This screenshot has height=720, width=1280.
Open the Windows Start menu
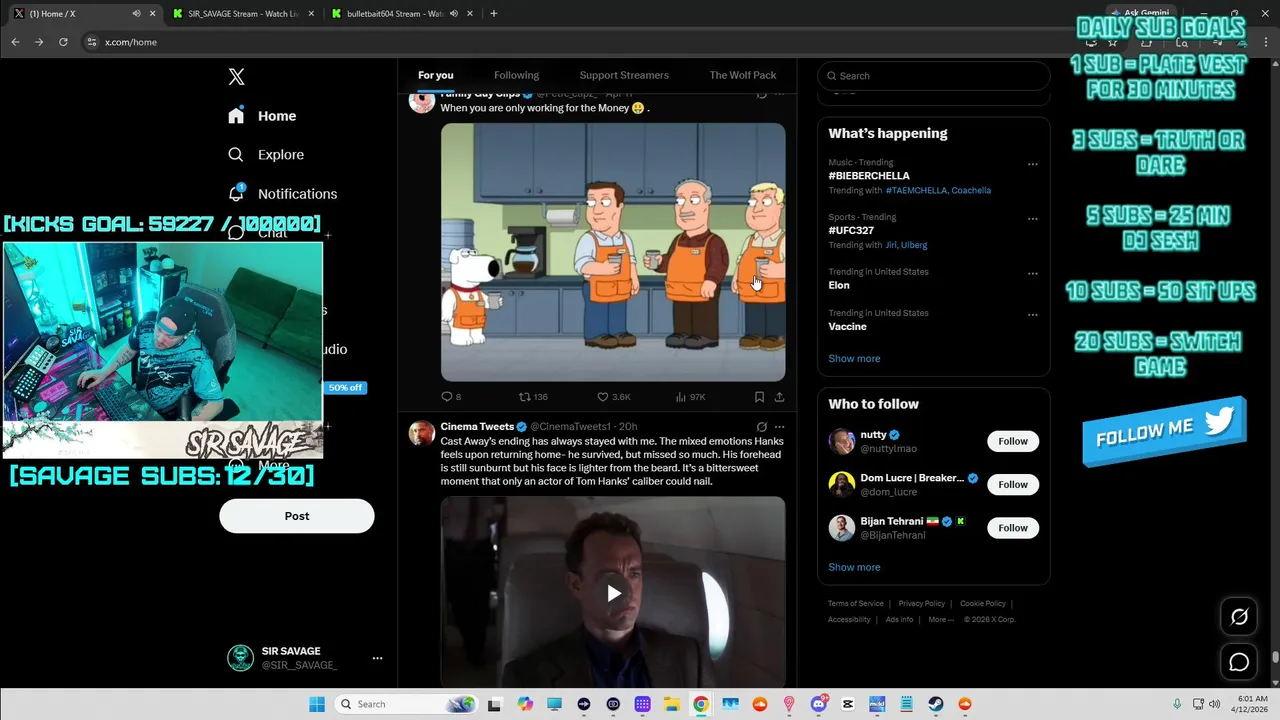coord(317,704)
